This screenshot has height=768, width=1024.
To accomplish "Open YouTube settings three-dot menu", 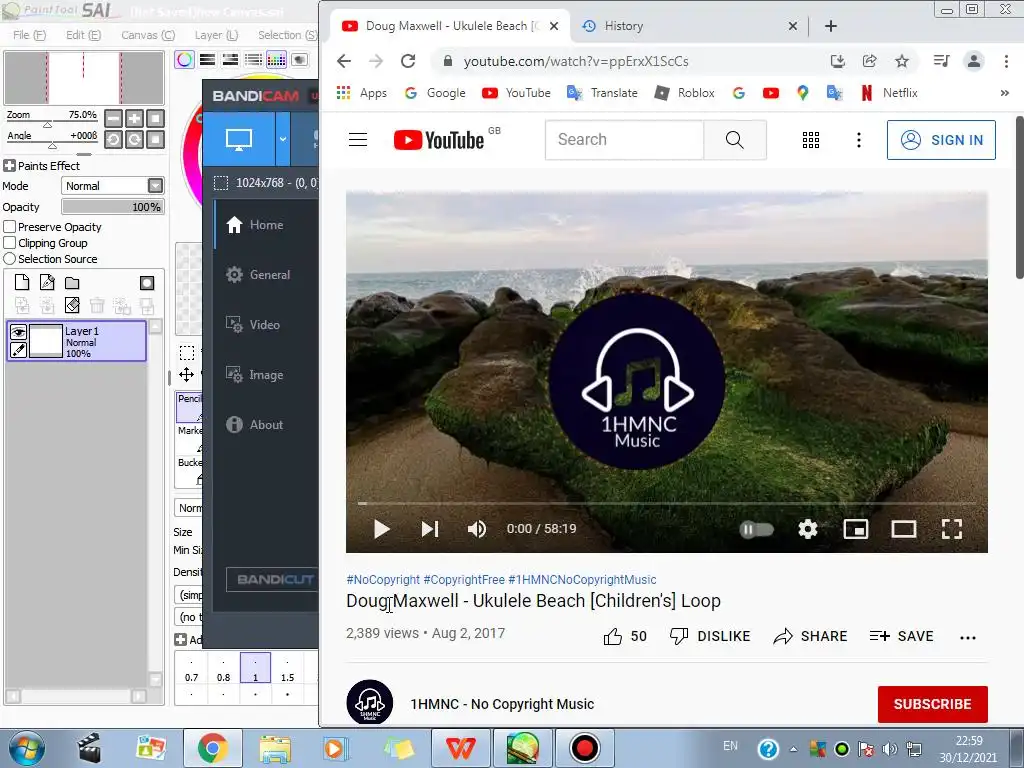I will click(859, 140).
